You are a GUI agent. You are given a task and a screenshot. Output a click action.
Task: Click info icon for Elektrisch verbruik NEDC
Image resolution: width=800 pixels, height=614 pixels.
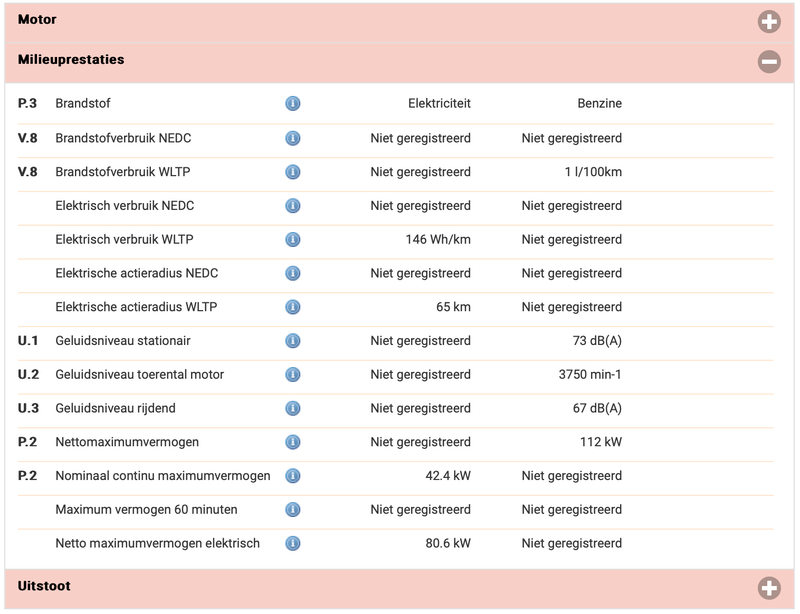tap(293, 206)
